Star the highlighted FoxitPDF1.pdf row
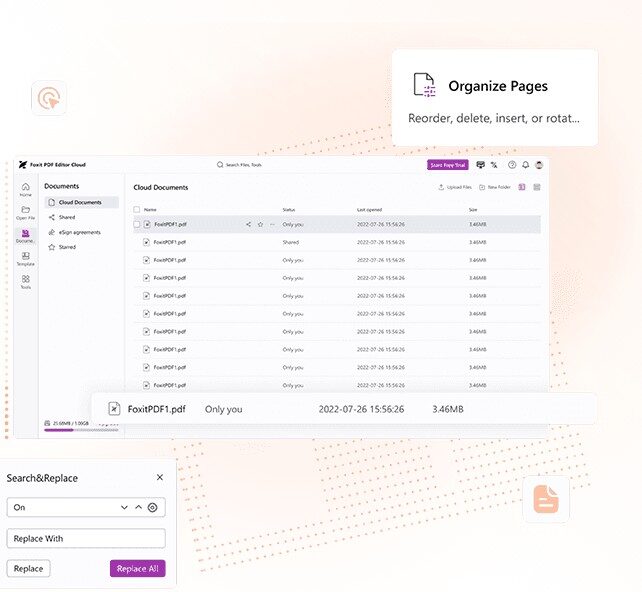Image resolution: width=642 pixels, height=592 pixels. click(x=260, y=225)
